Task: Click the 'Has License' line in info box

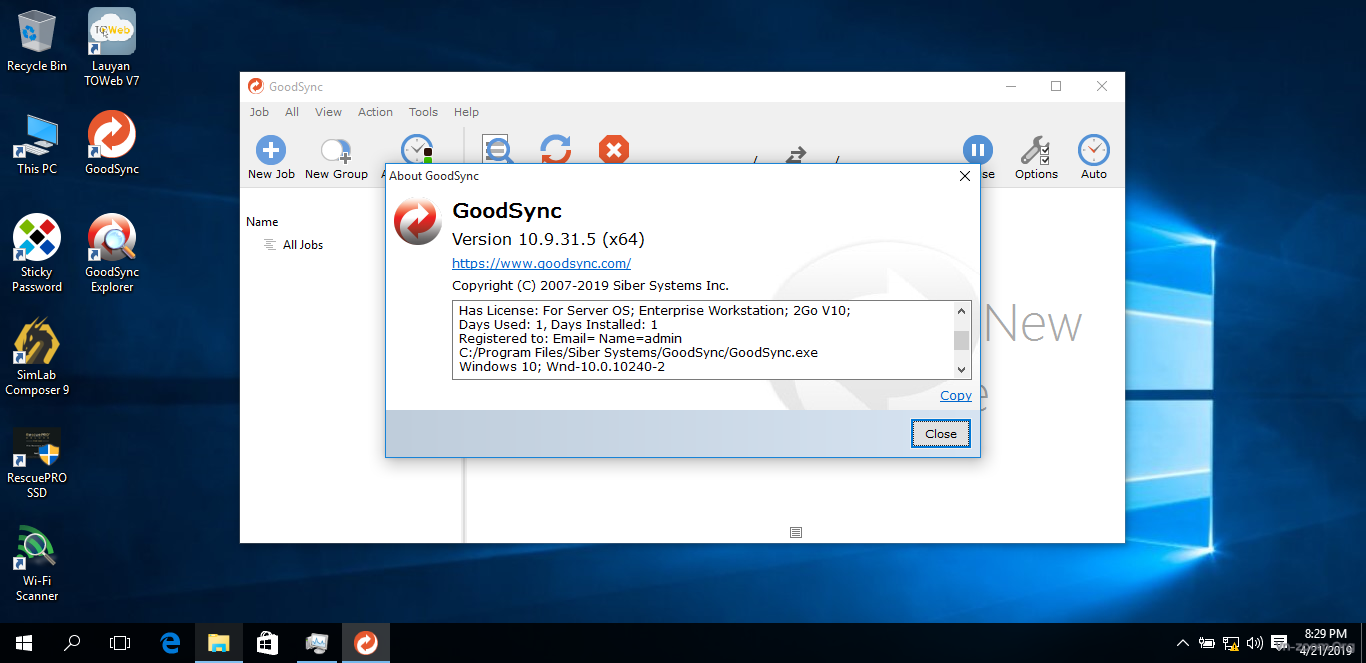Action: (654, 311)
